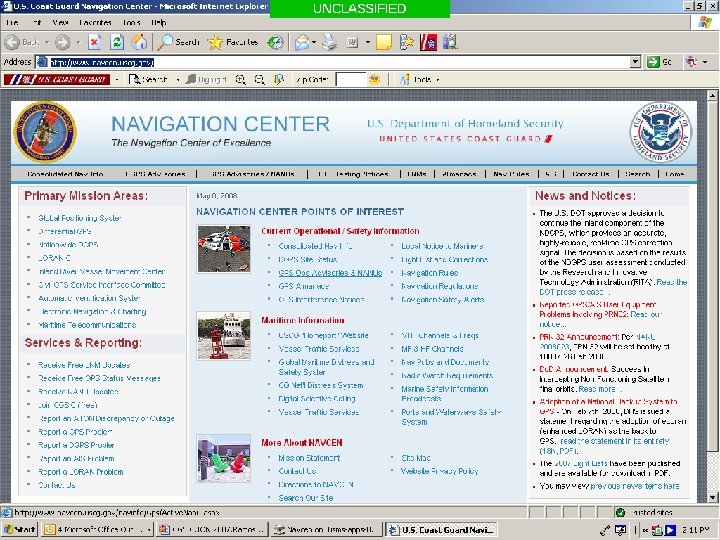
Task: Go to the Home page icon
Action: pyautogui.click(x=139, y=42)
